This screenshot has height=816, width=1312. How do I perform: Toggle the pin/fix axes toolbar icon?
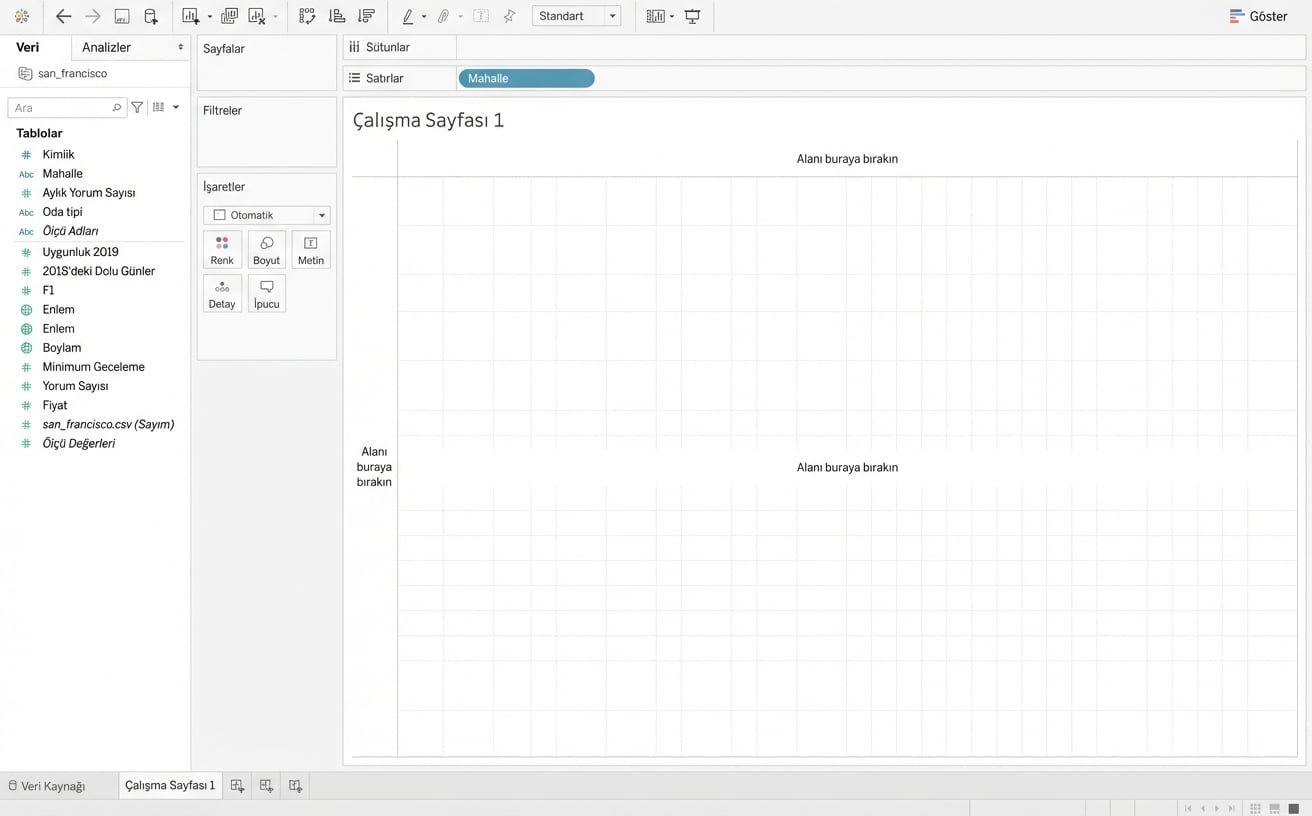[x=509, y=16]
